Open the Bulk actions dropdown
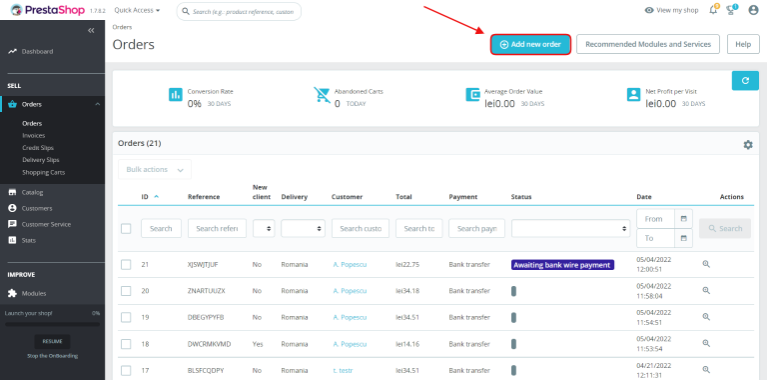This screenshot has height=380, width=767. (155, 170)
